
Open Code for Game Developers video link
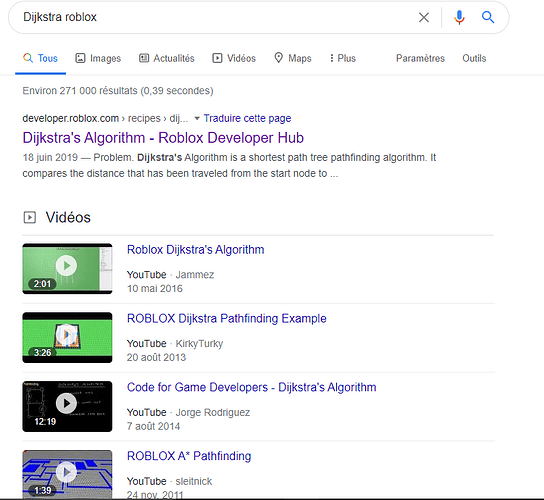pos(252,387)
